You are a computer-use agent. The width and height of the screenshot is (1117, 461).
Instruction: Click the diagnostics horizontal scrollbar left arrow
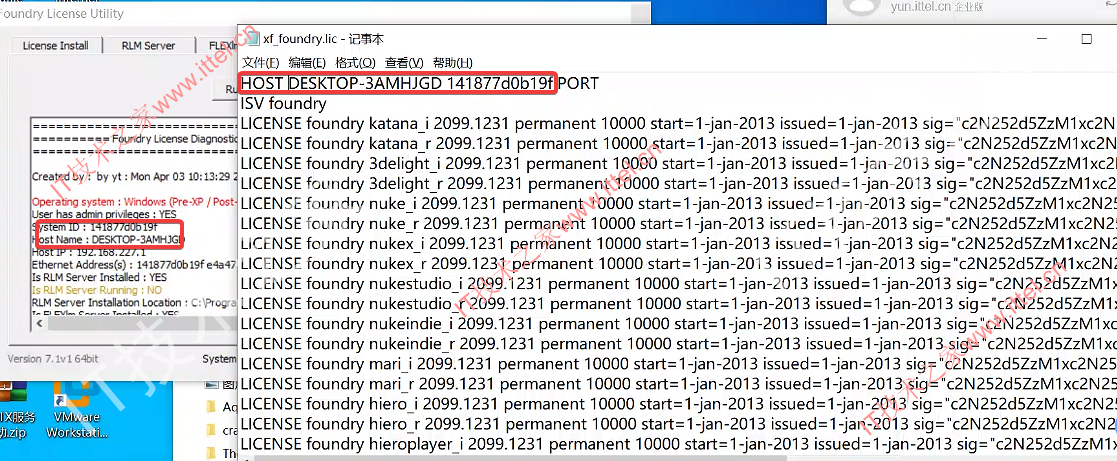(38, 324)
